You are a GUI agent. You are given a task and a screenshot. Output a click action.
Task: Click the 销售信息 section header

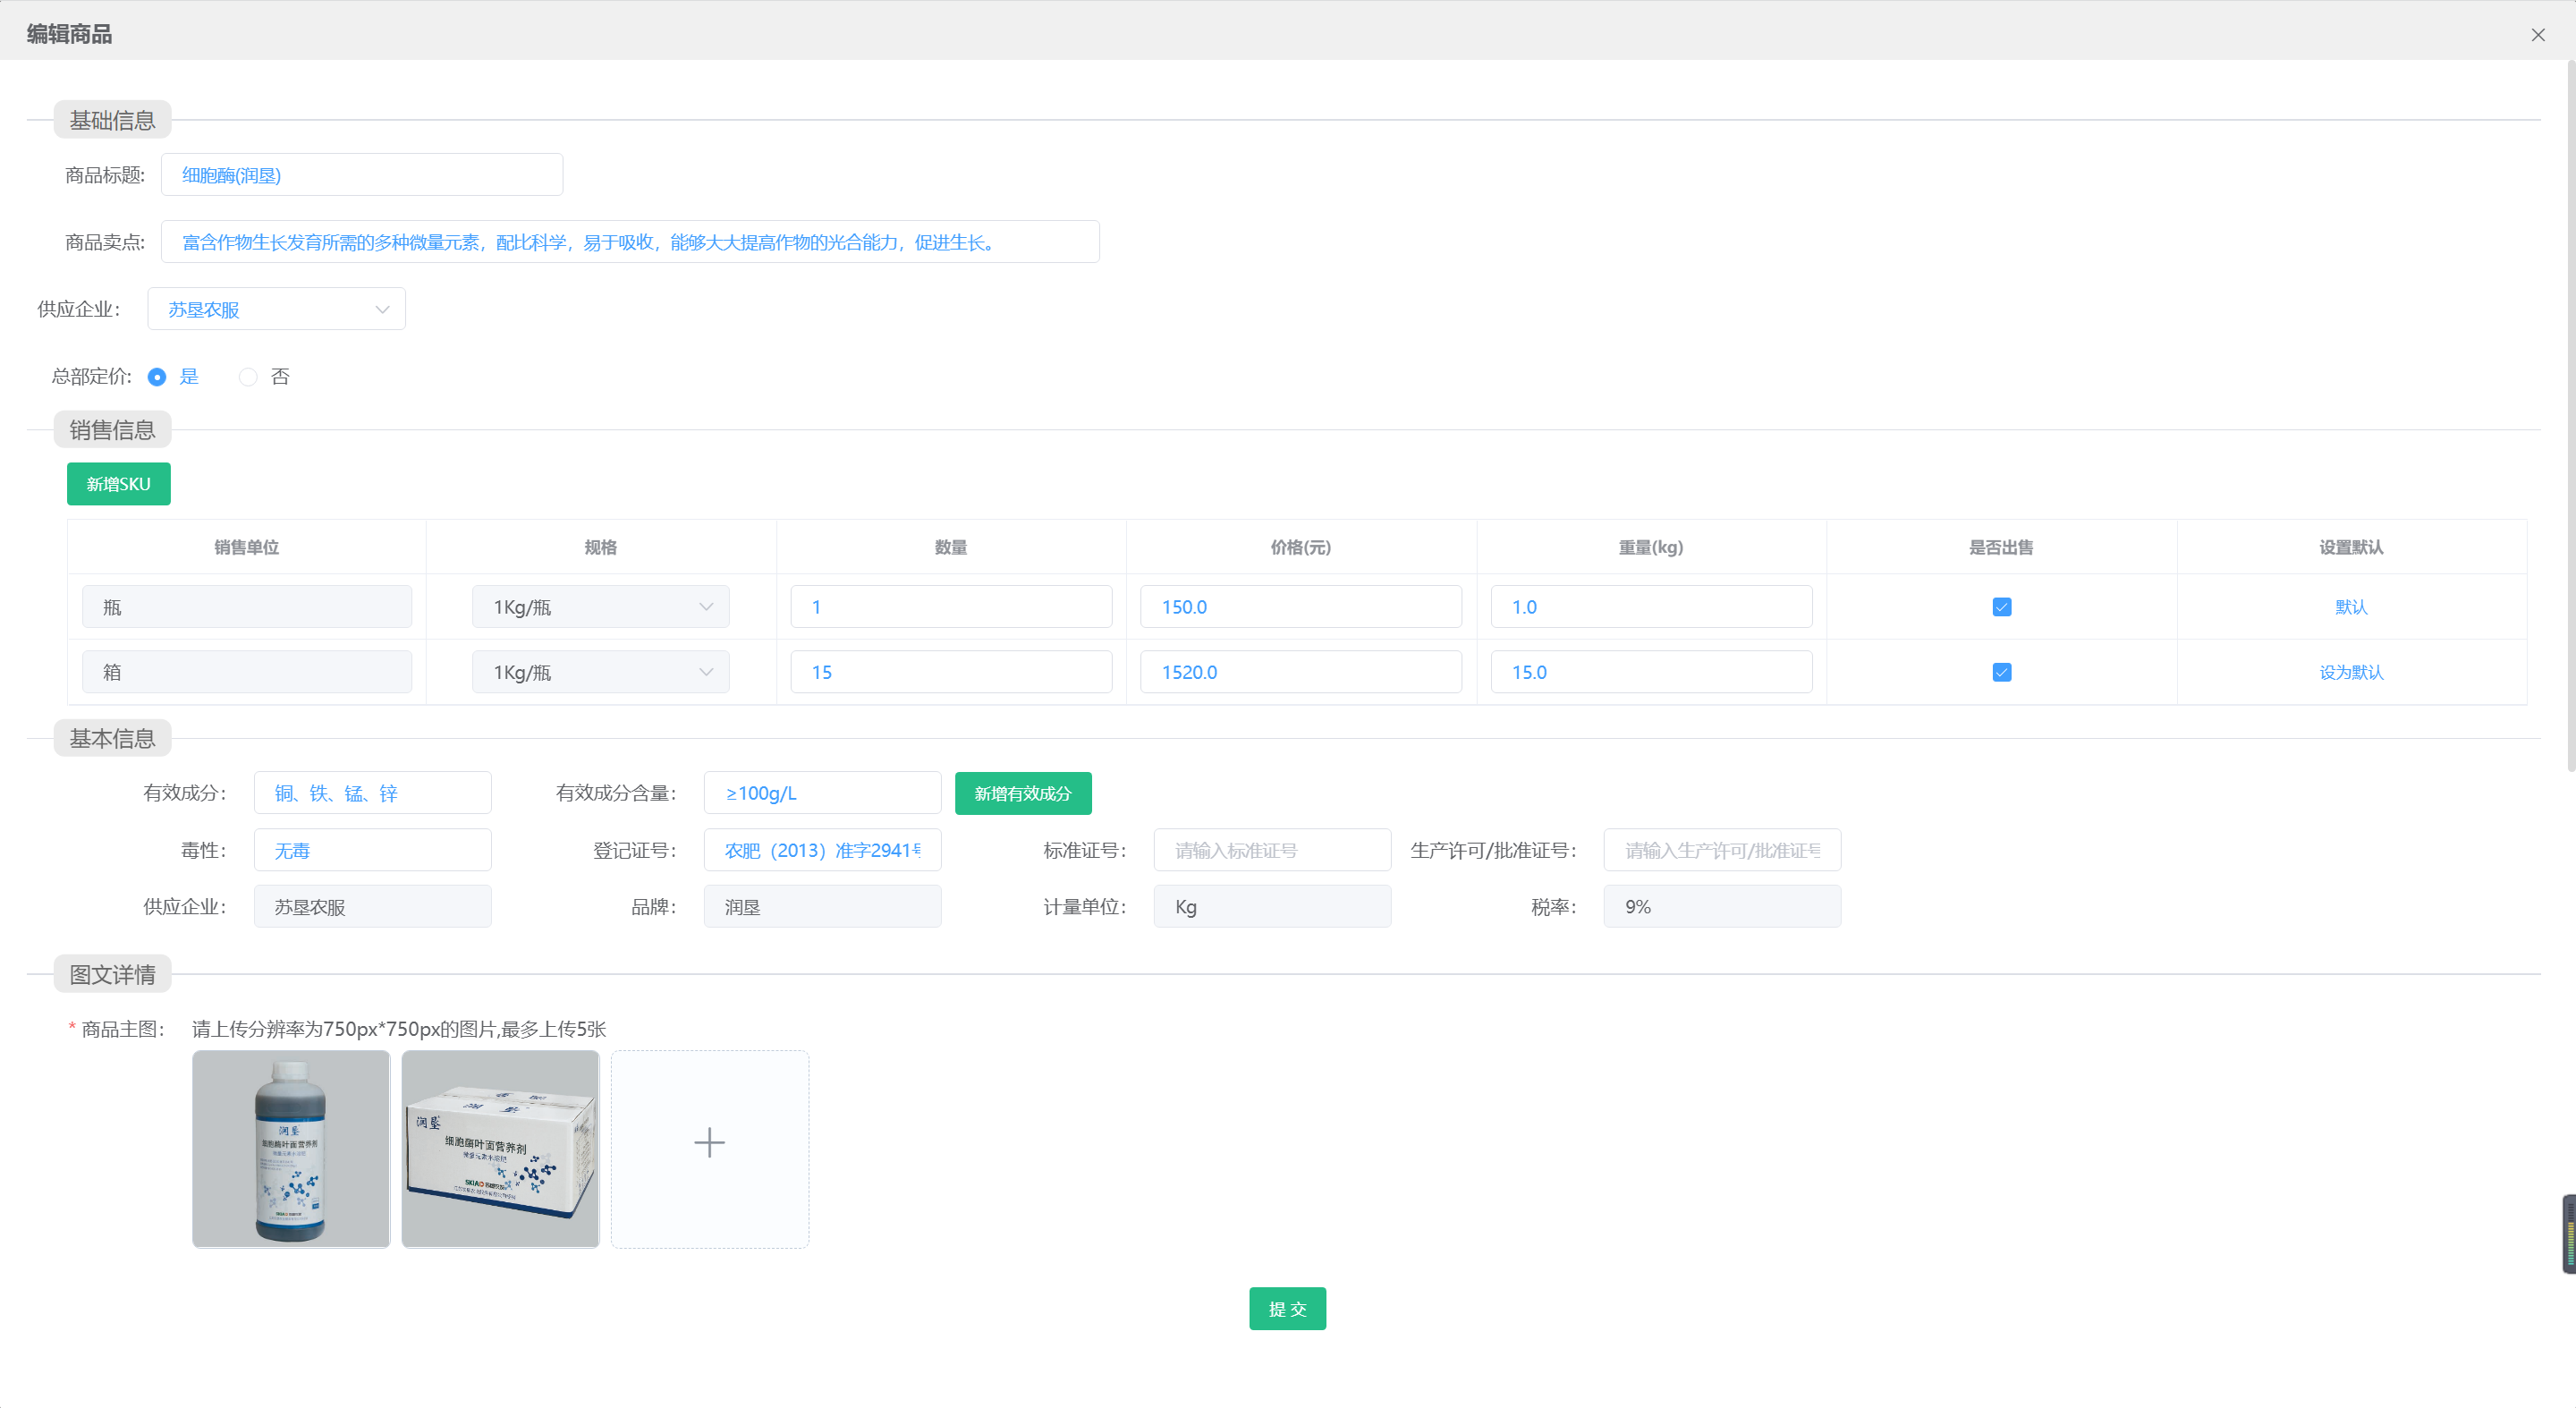tap(112, 430)
